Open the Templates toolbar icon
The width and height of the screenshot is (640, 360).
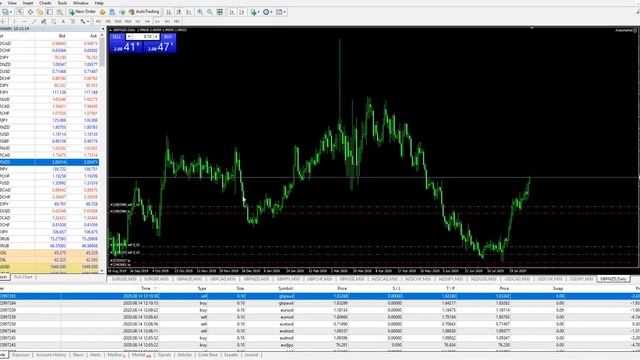(279, 12)
